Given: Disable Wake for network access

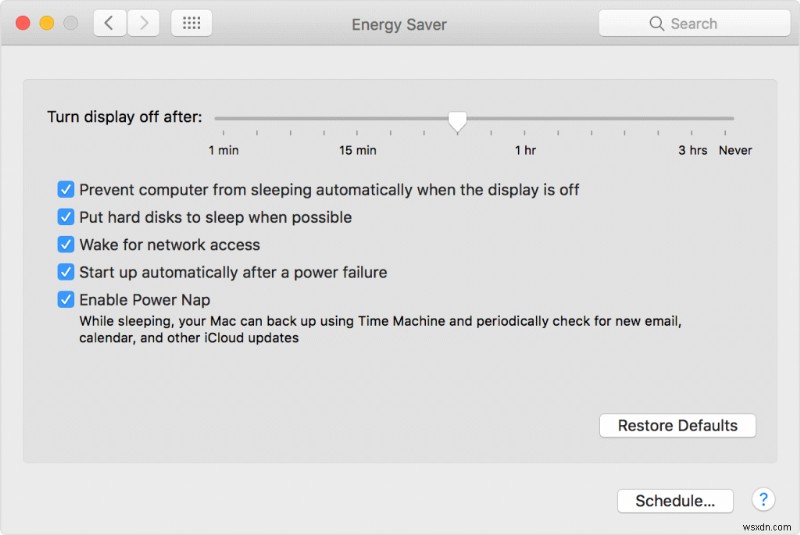Looking at the screenshot, I should 65,245.
